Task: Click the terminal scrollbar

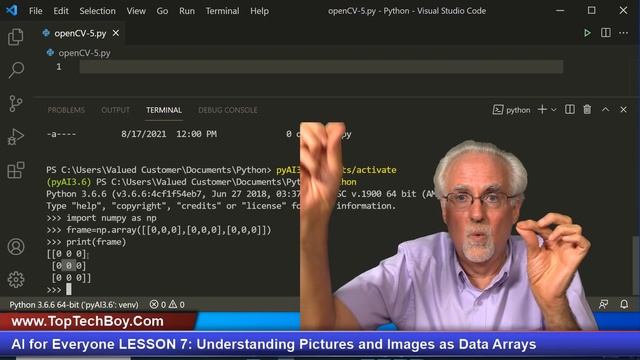Action: (636, 265)
